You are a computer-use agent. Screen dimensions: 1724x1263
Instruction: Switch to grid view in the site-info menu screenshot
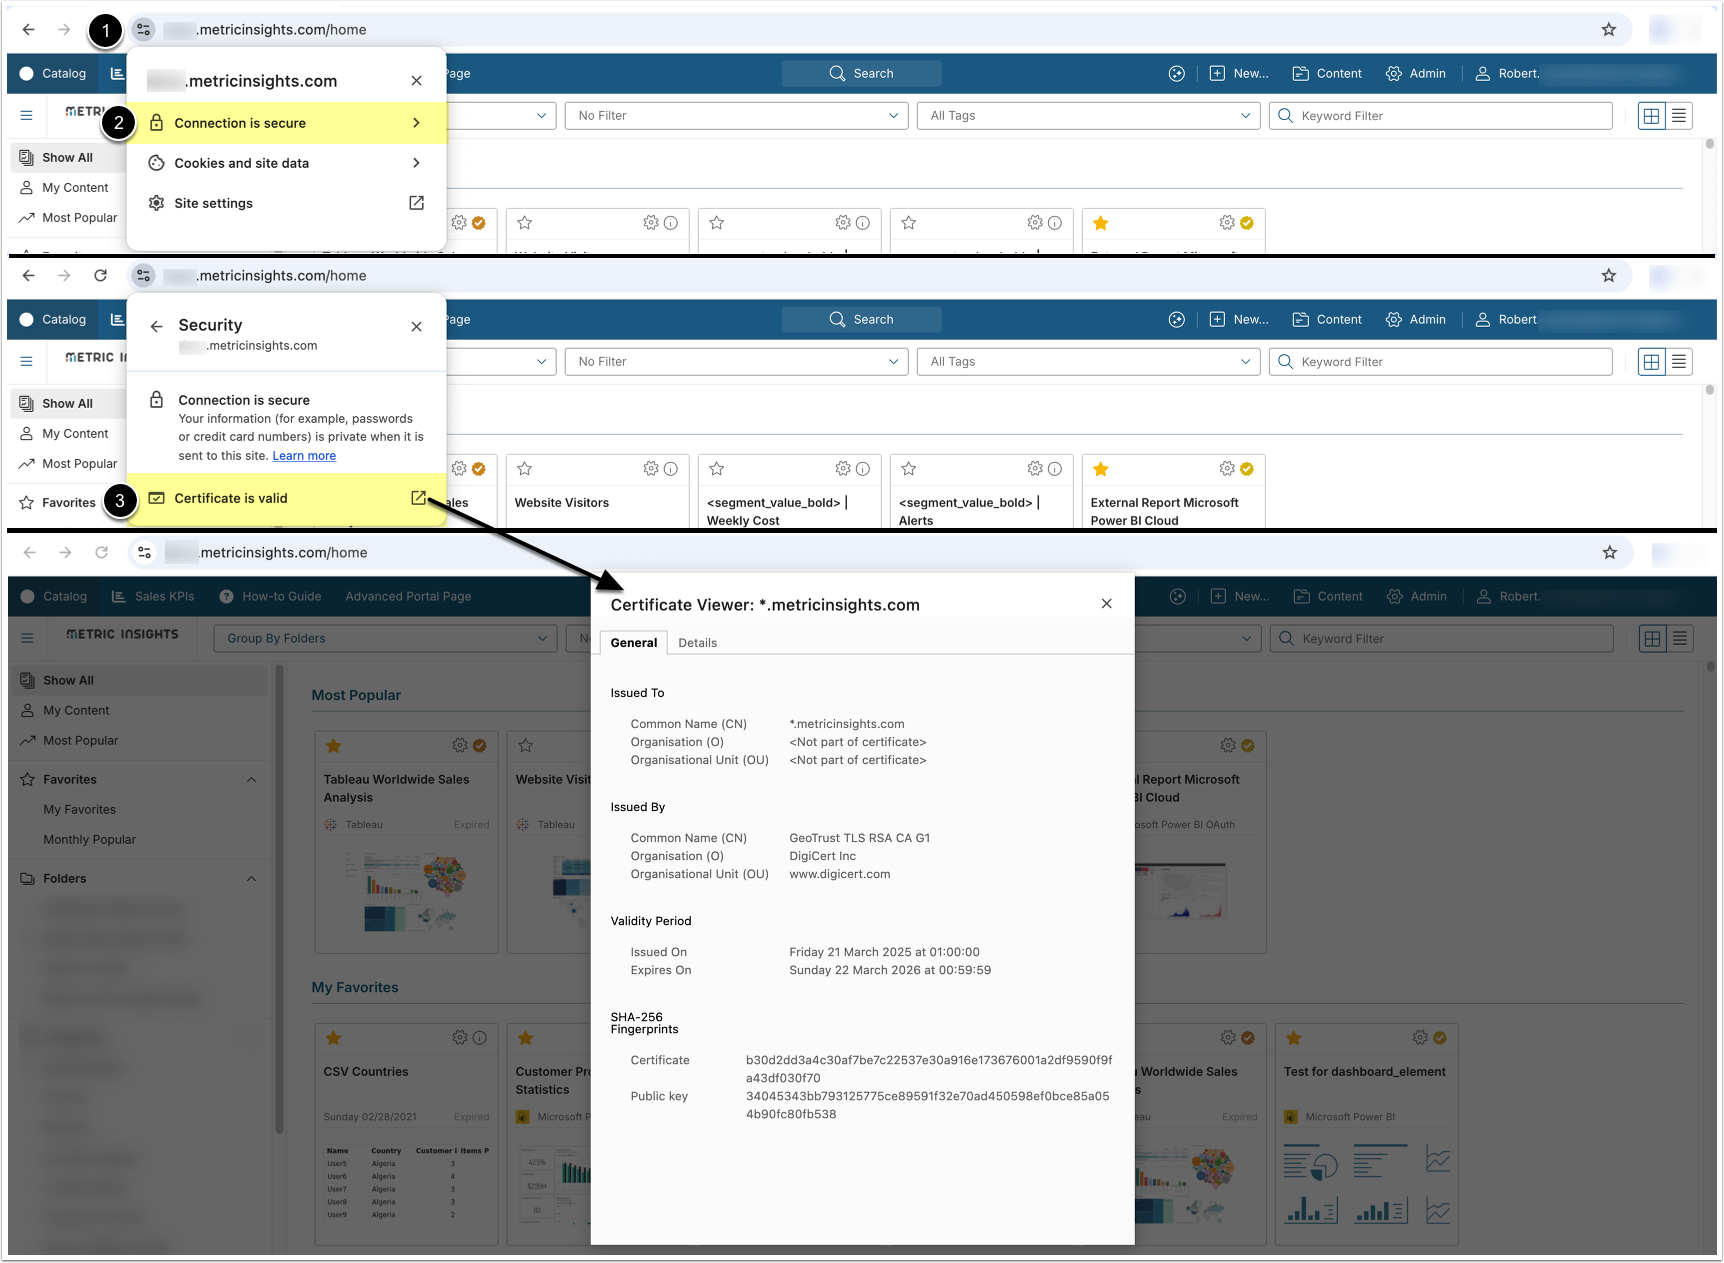1652,116
